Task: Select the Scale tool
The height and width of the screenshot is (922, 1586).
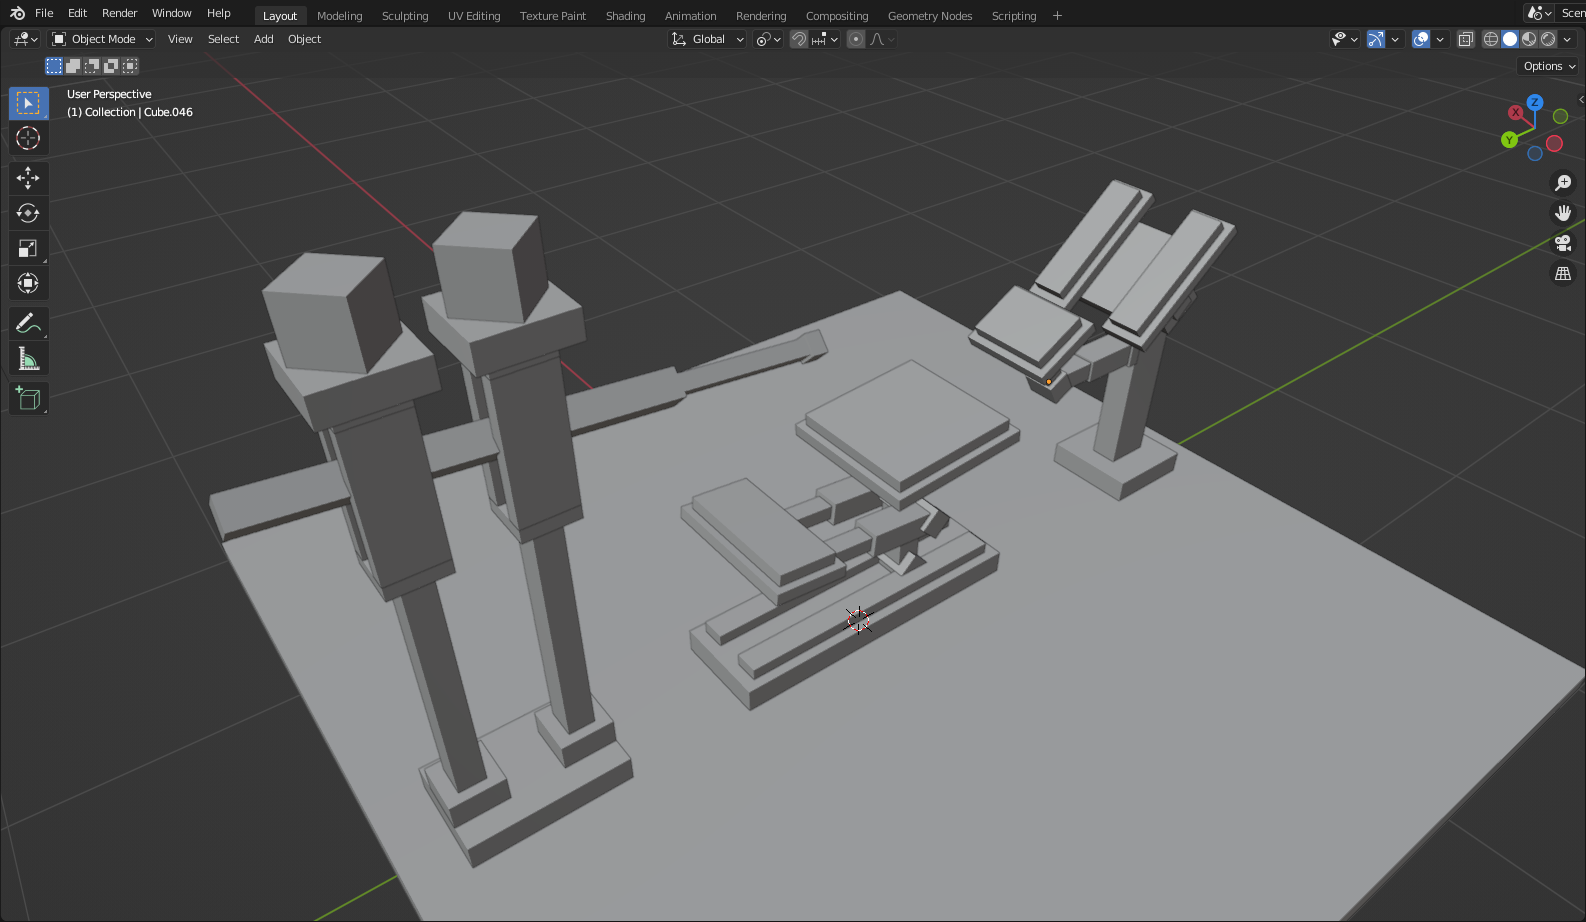Action: tap(28, 248)
